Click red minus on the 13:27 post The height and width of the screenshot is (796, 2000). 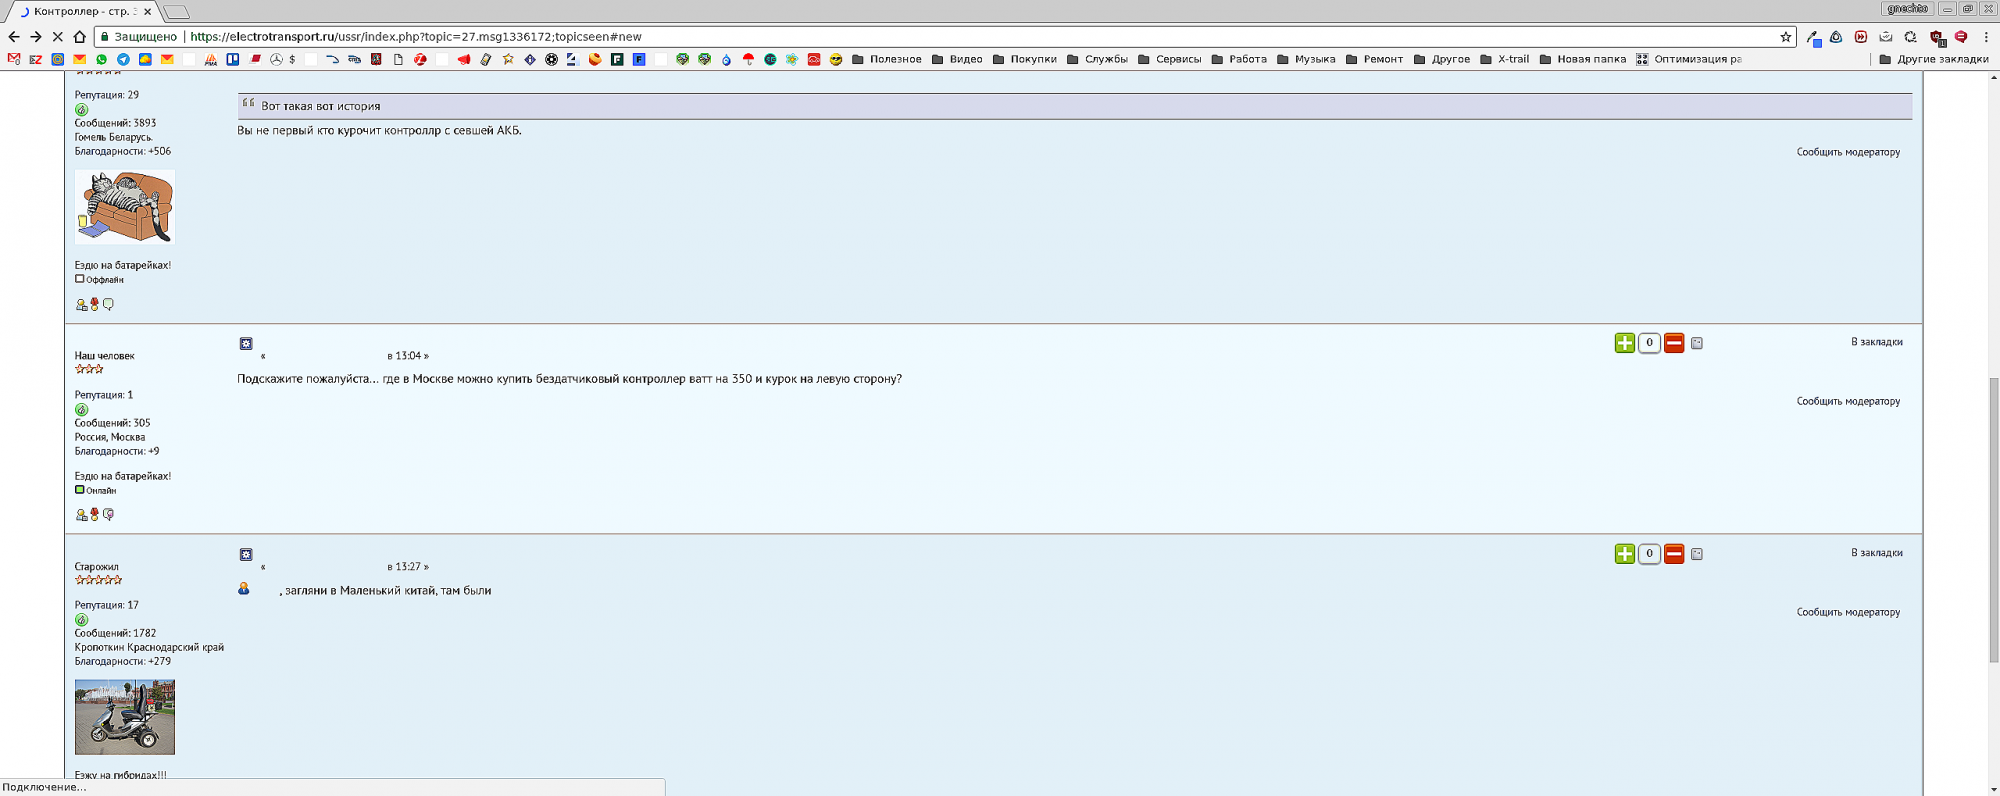(x=1674, y=554)
